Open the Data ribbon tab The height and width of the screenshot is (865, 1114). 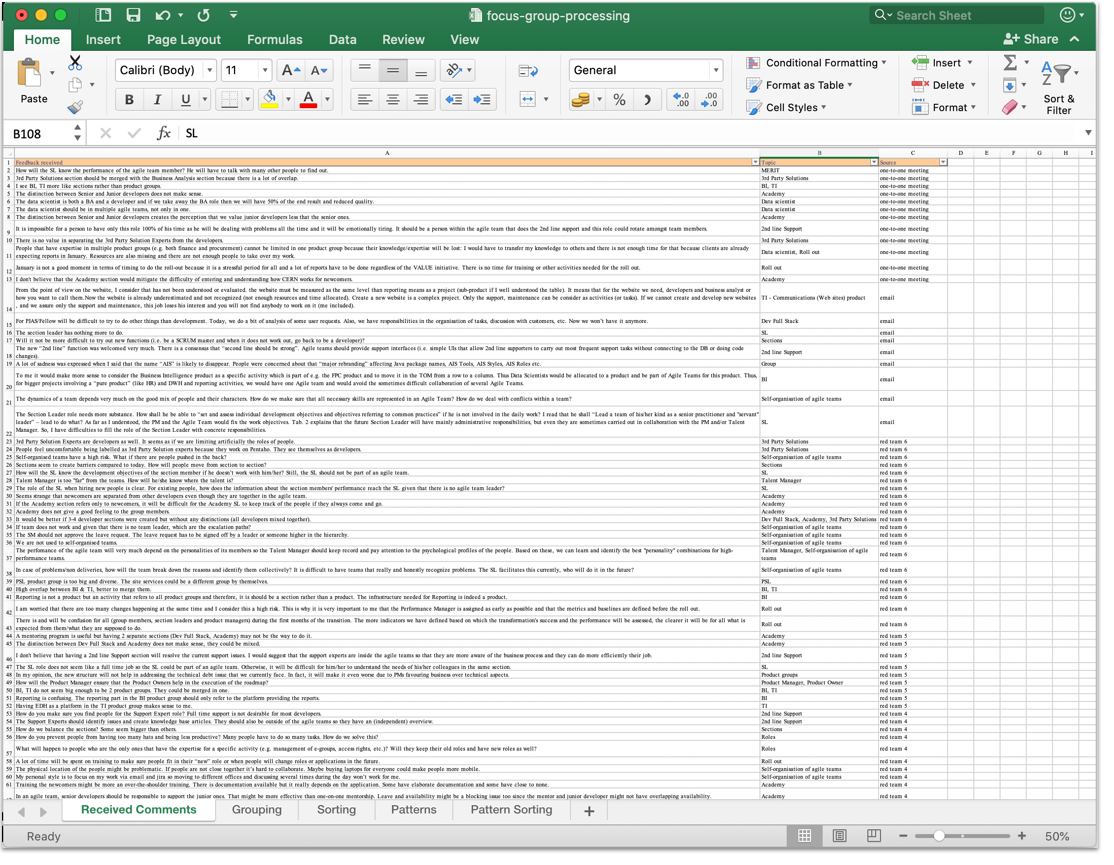point(342,40)
